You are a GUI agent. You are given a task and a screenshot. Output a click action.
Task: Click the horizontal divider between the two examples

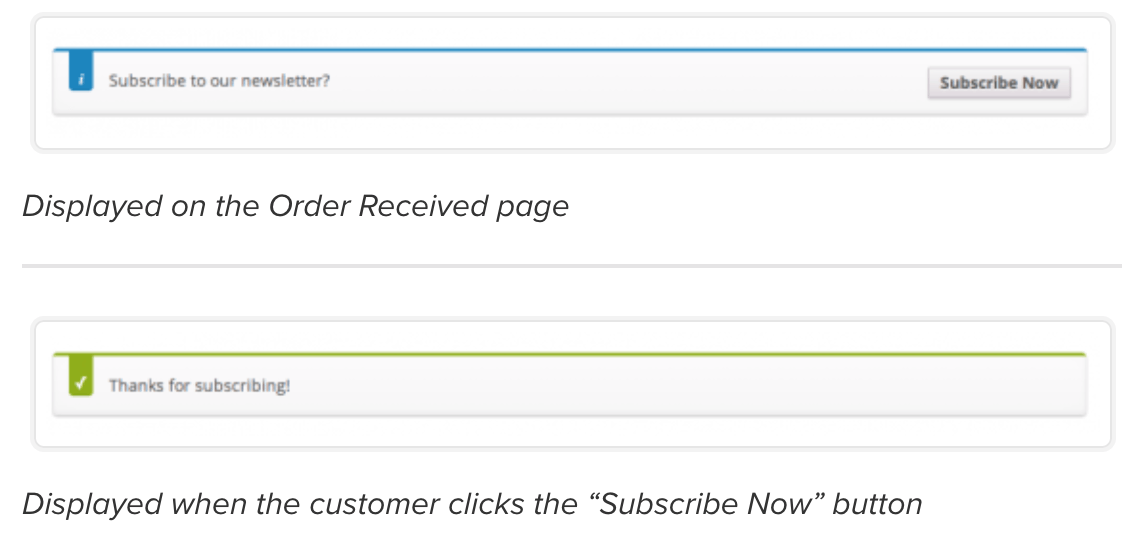pyautogui.click(x=572, y=266)
